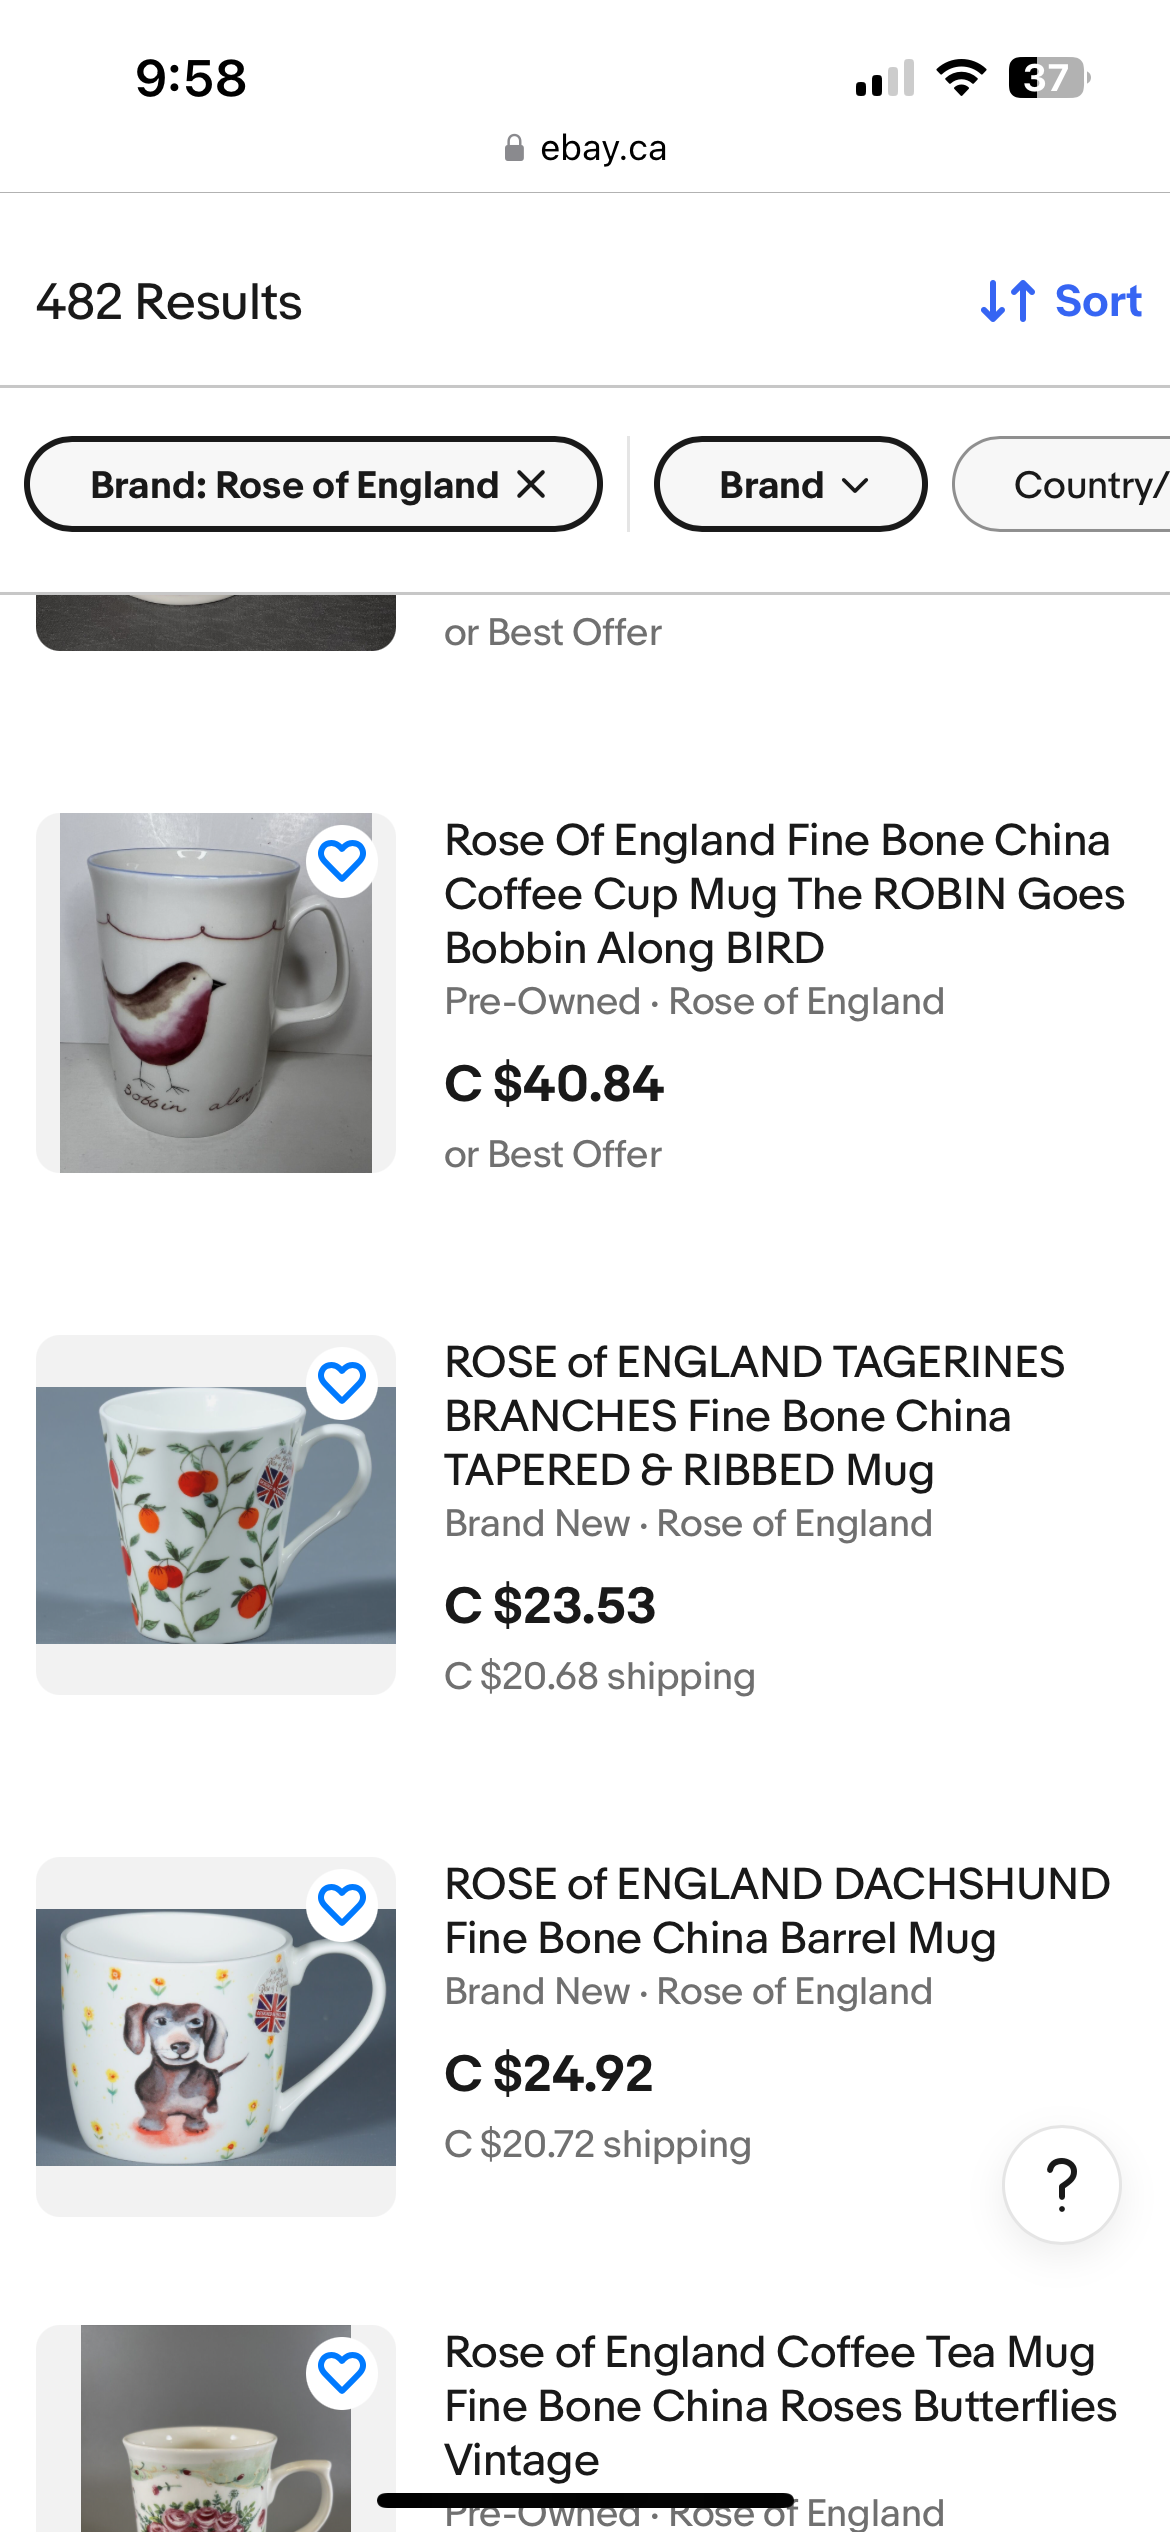The height and width of the screenshot is (2532, 1170).
Task: Tap the robin bird mug thumbnail
Action: tap(215, 992)
